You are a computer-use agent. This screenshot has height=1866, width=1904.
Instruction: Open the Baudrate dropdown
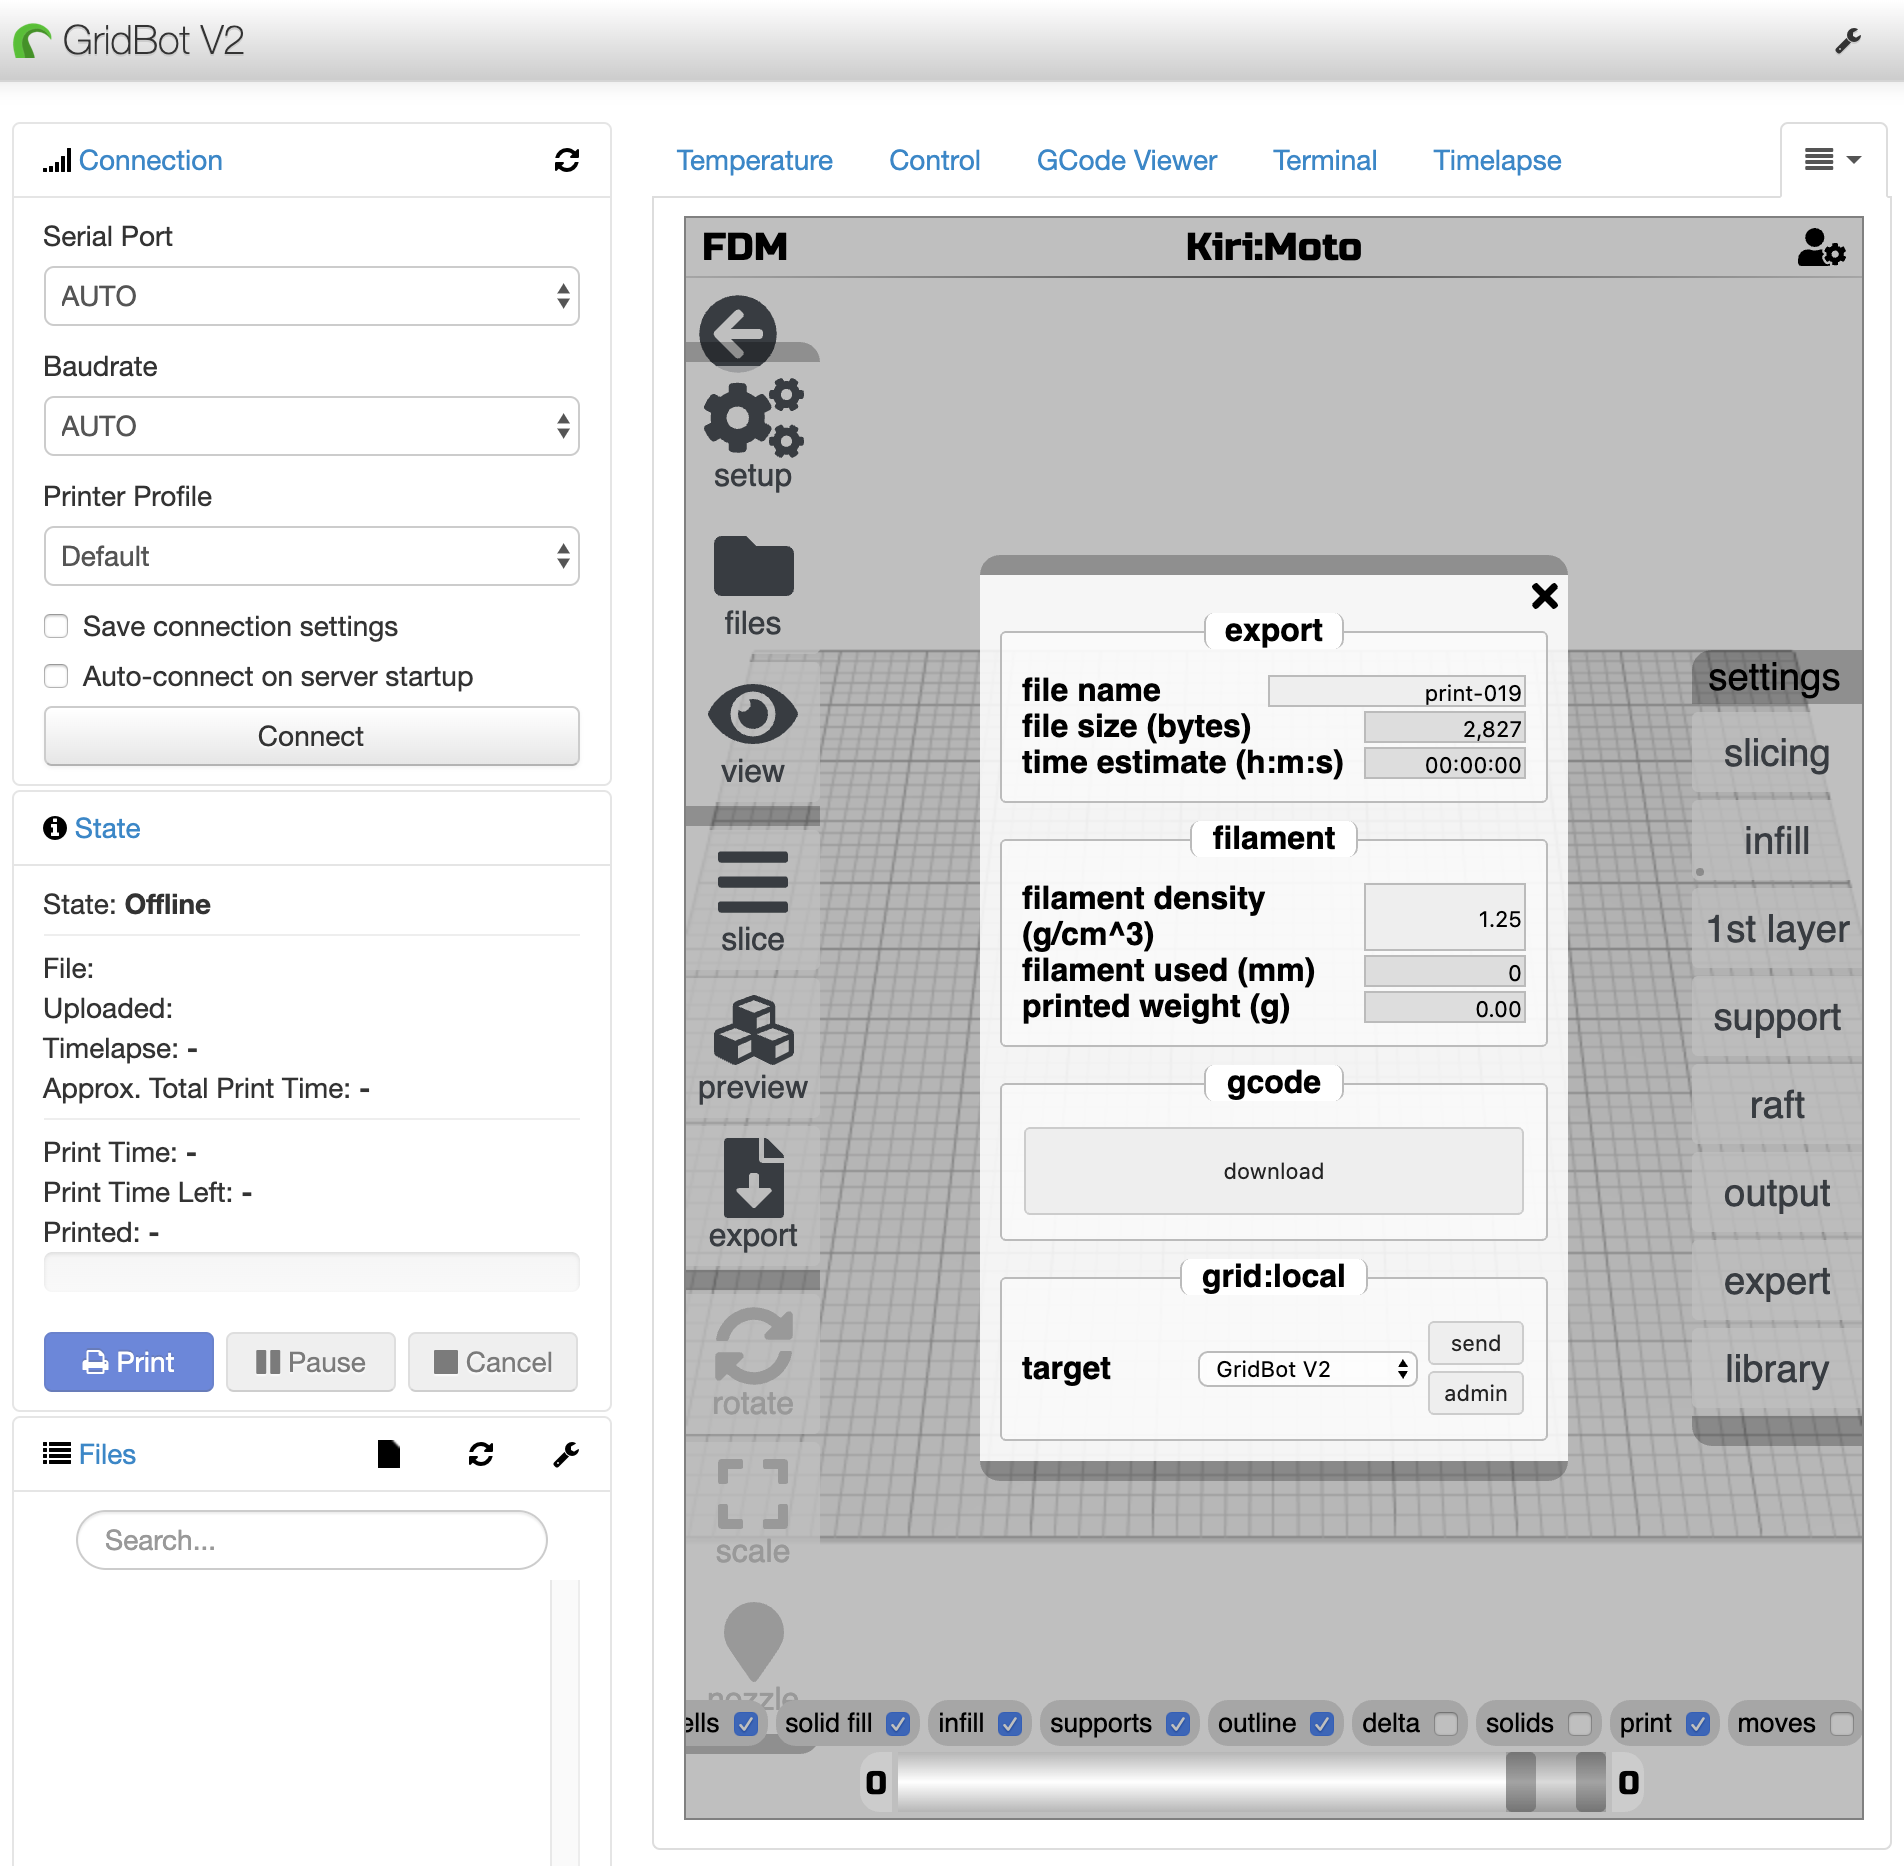[x=312, y=426]
